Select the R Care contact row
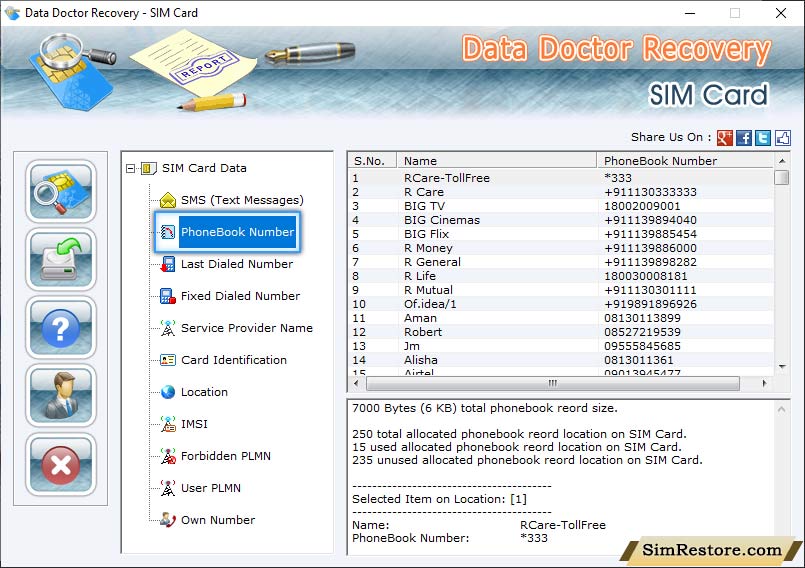The height and width of the screenshot is (568, 805). (561, 192)
